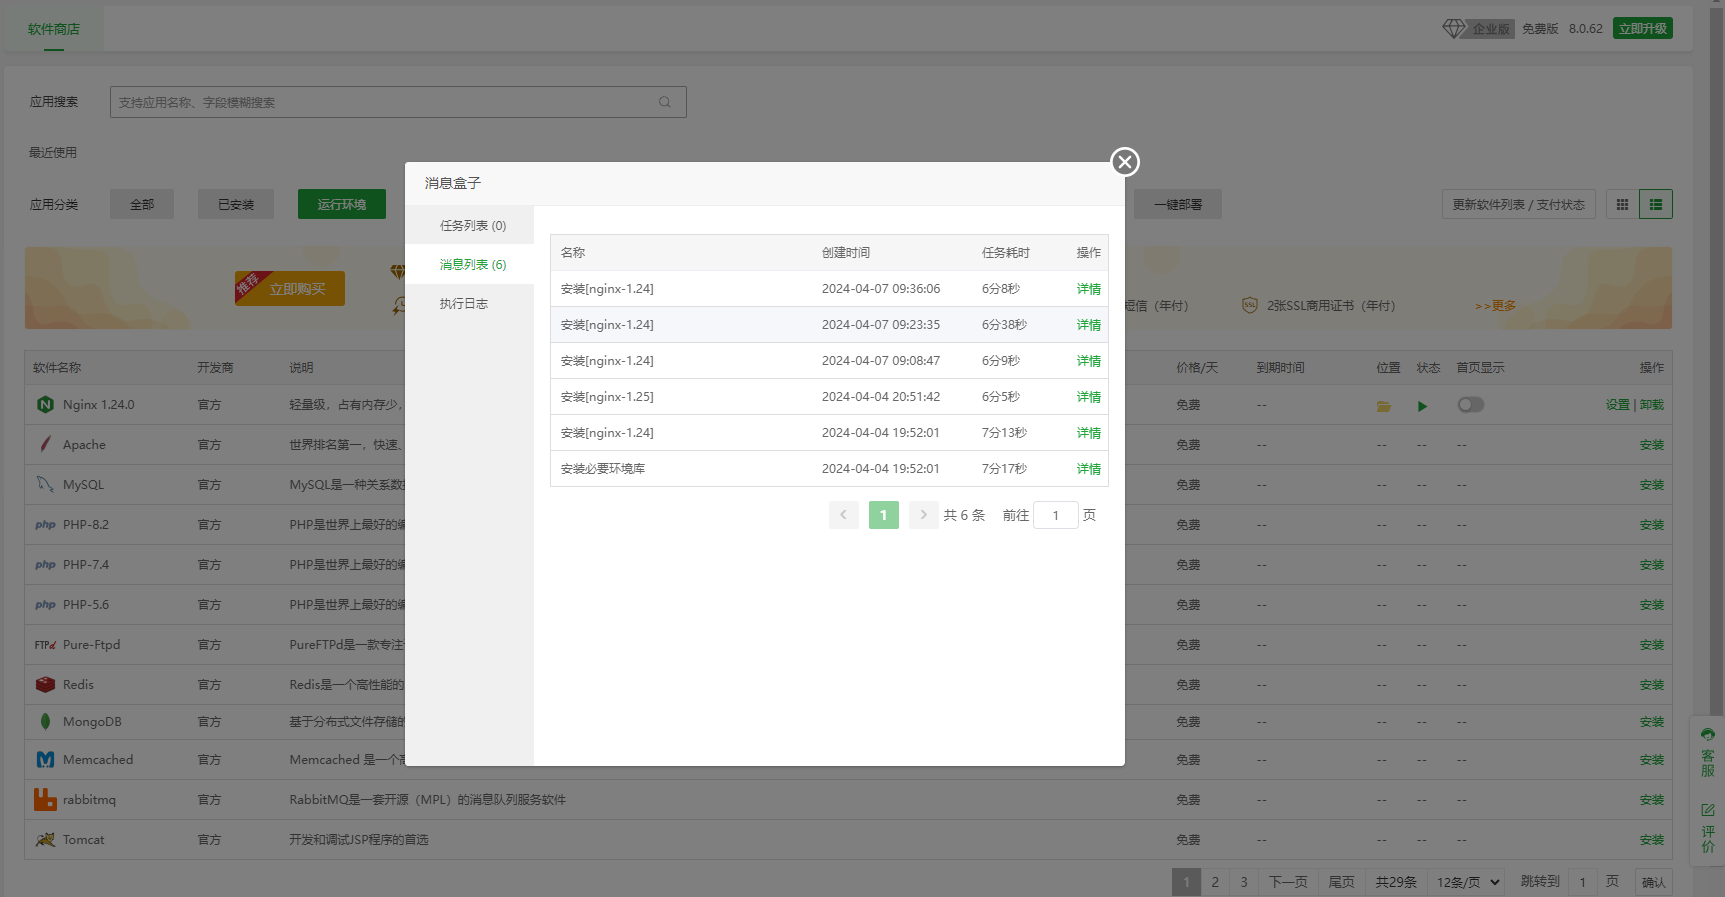Click the PHP-5.6 icon
The image size is (1725, 897).
click(45, 605)
